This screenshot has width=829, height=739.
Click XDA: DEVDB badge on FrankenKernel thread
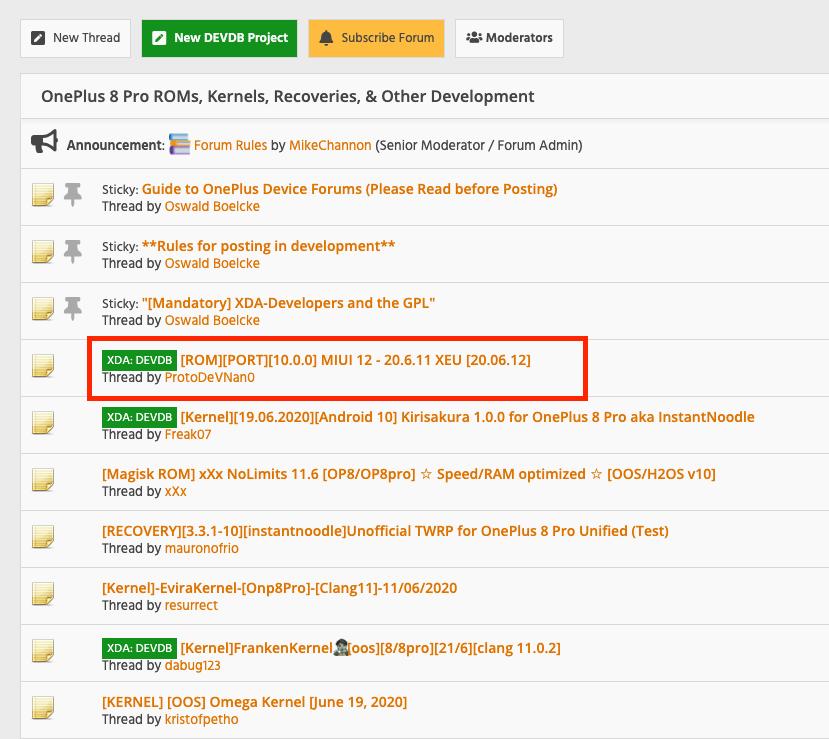point(140,648)
